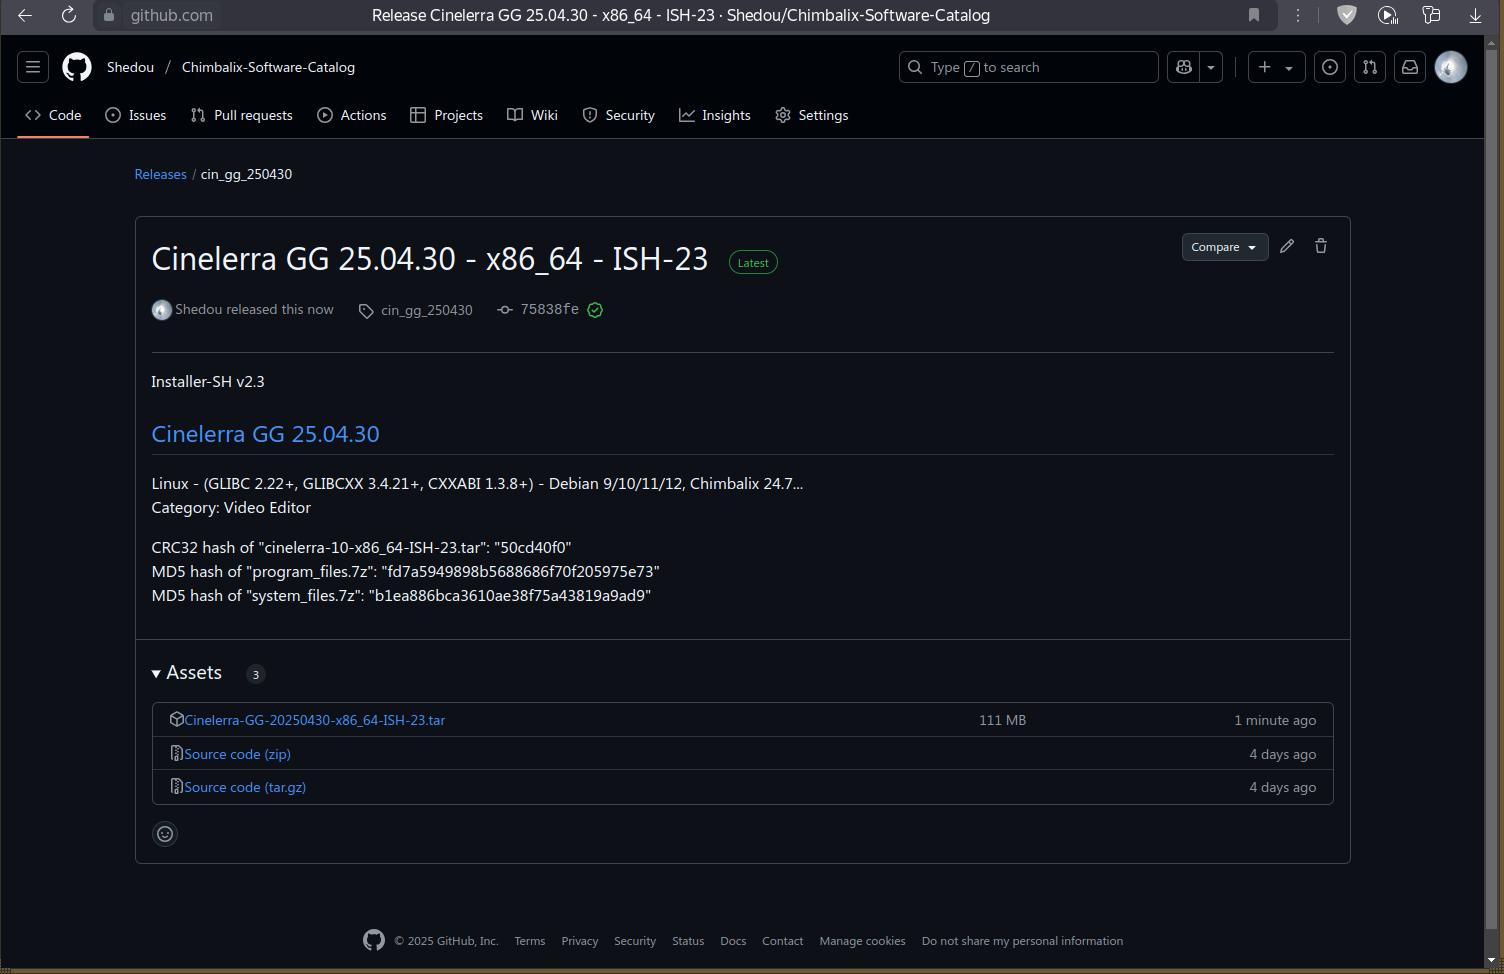Click the site lock icon in address bar
The width and height of the screenshot is (1504, 974).
109,15
